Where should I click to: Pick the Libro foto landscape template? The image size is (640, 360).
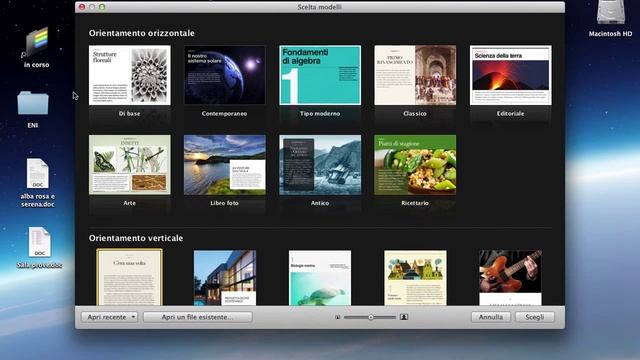pos(225,164)
